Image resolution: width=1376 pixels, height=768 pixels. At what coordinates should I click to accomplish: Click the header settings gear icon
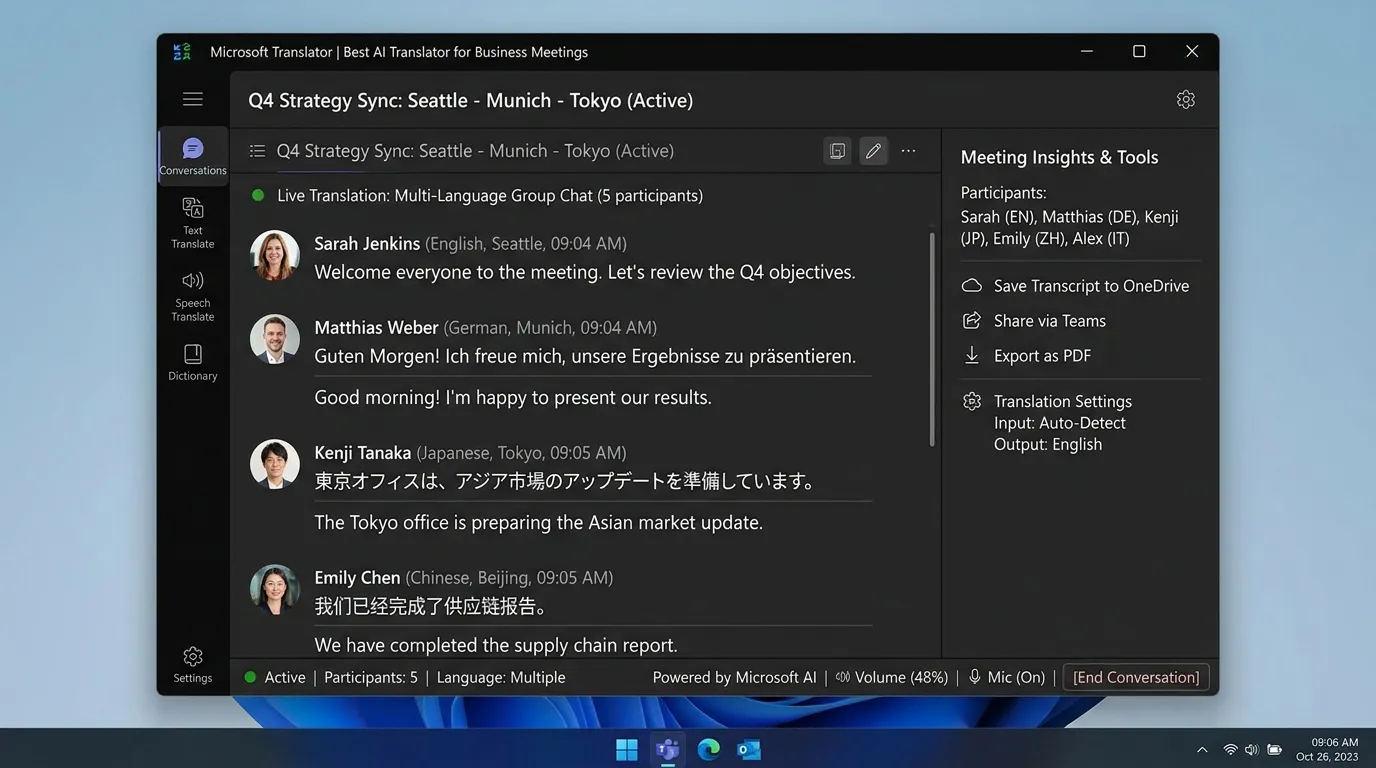point(1186,99)
